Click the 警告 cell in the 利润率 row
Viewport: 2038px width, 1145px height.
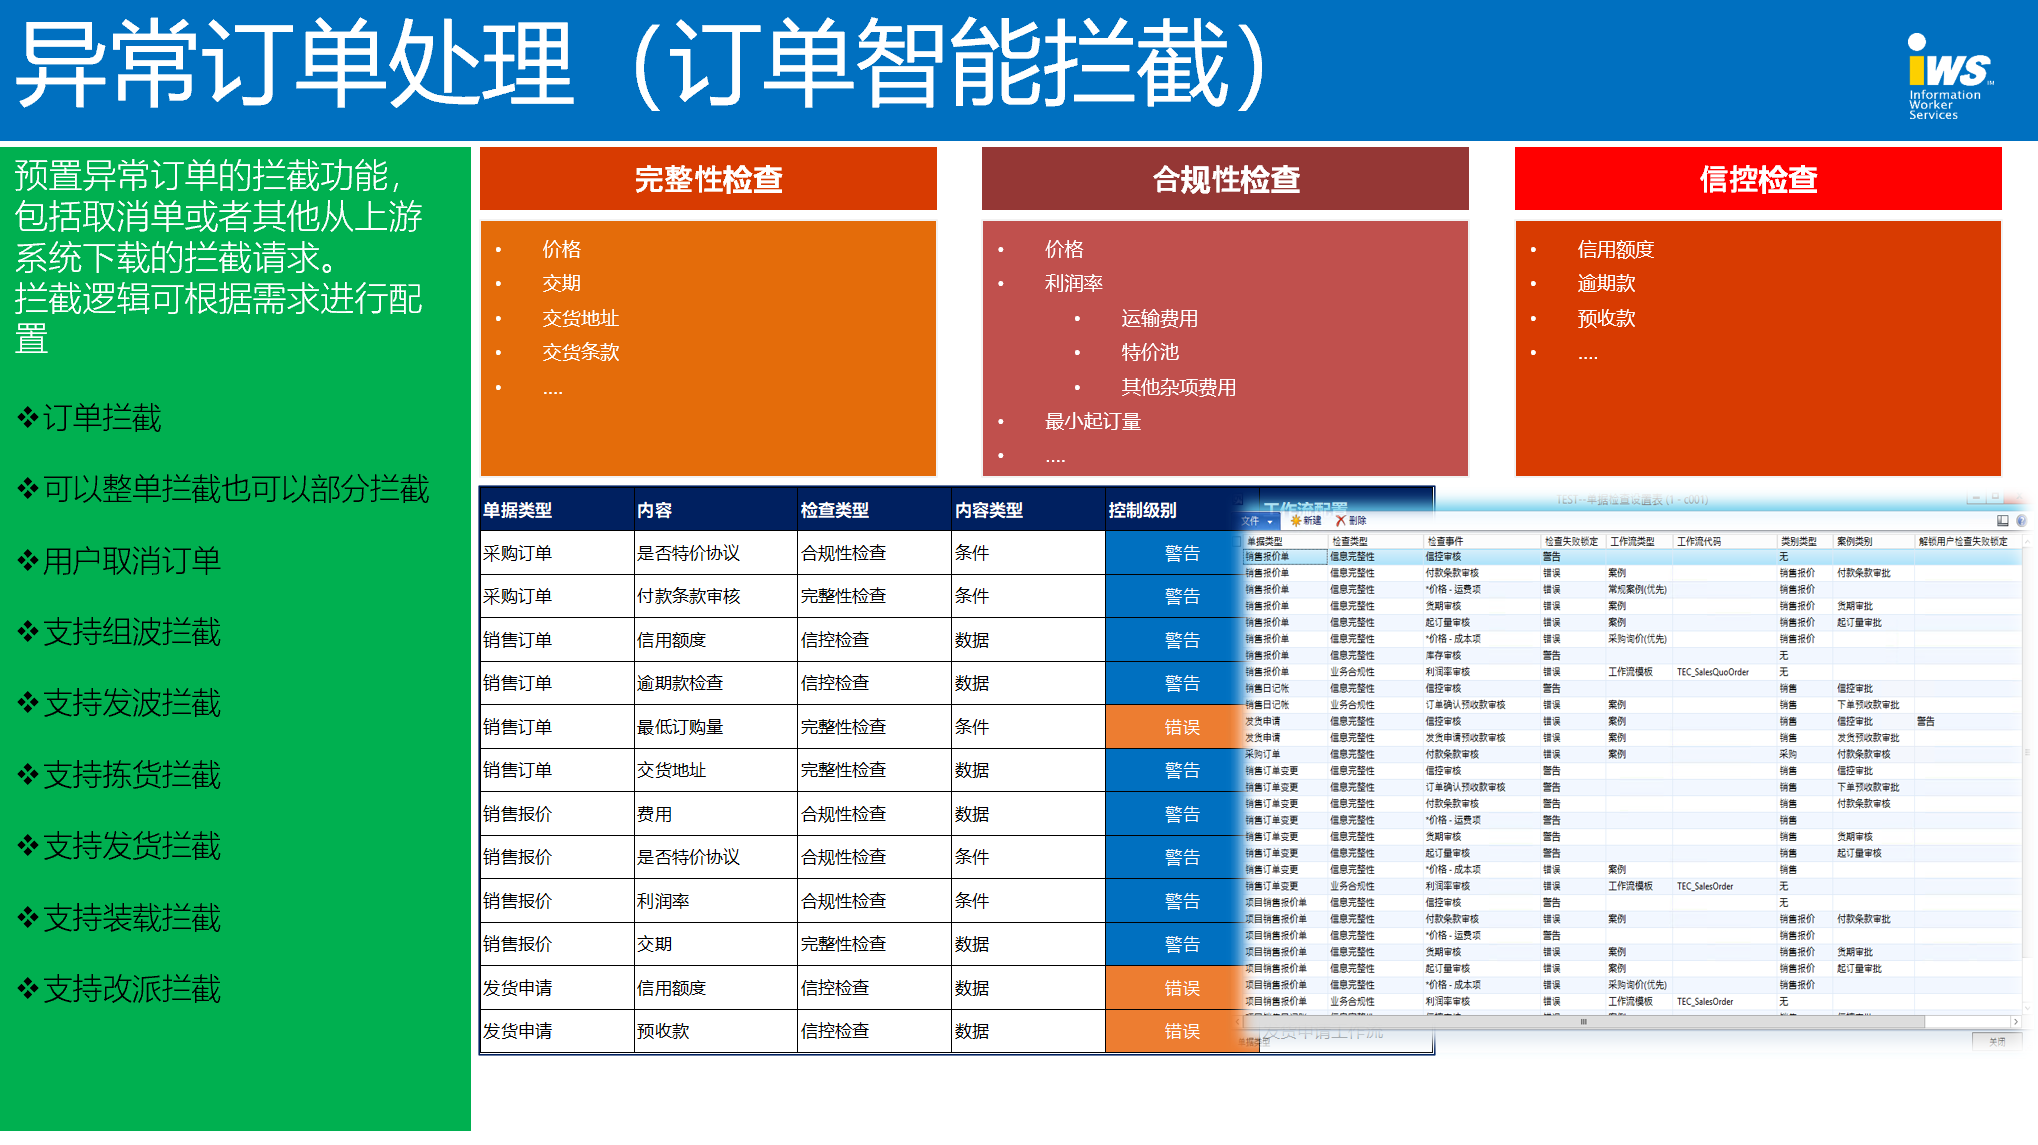pyautogui.click(x=1182, y=901)
